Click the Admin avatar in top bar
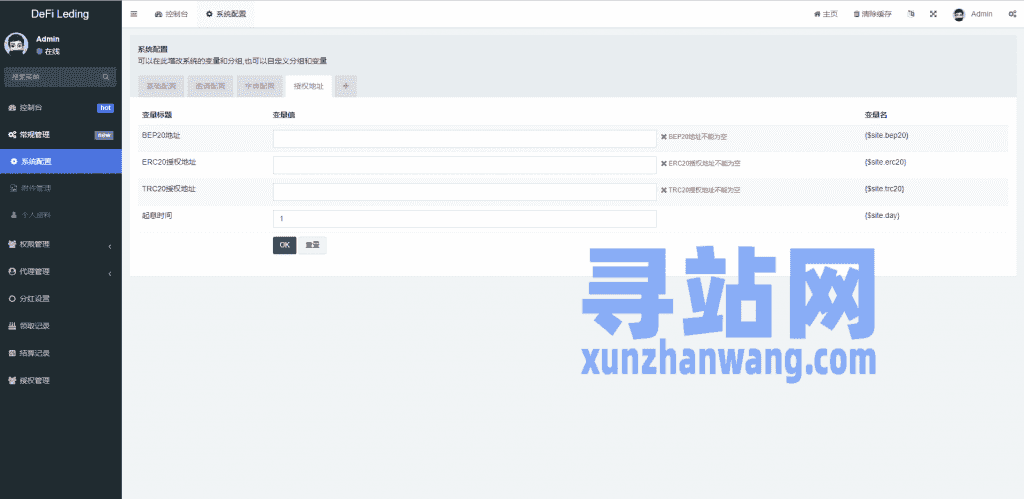Image resolution: width=1024 pixels, height=499 pixels. click(959, 14)
